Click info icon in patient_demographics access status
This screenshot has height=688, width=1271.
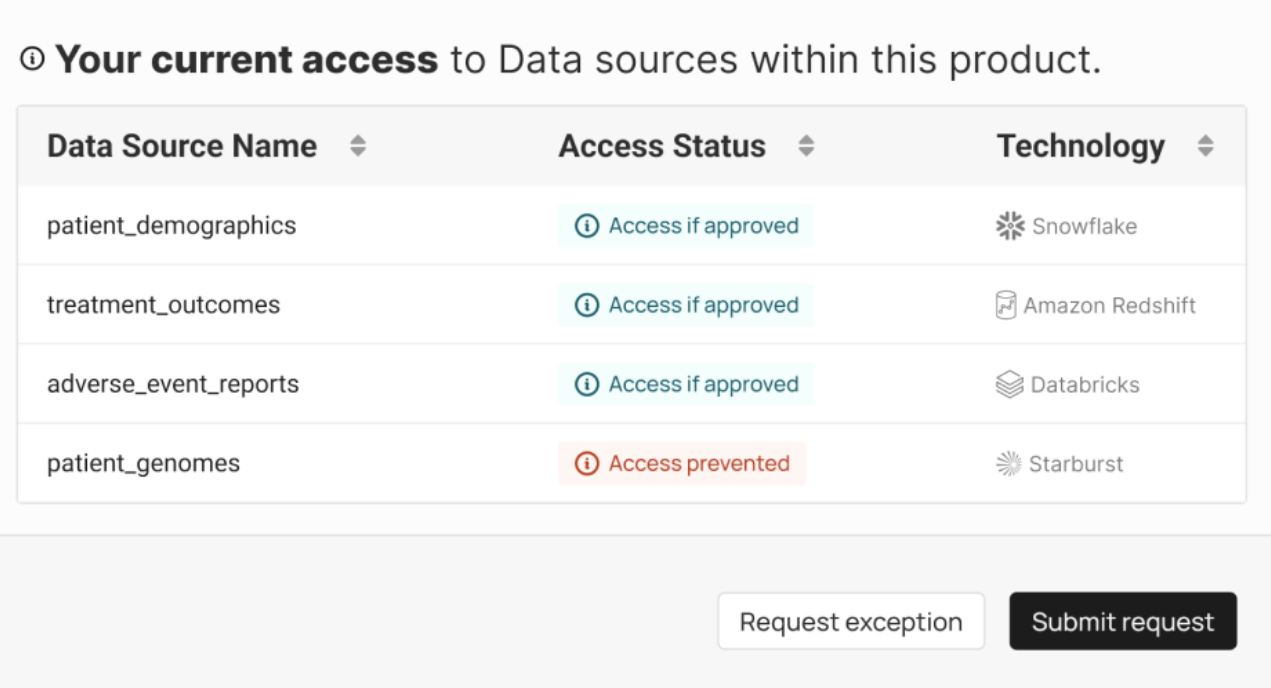[x=587, y=226]
